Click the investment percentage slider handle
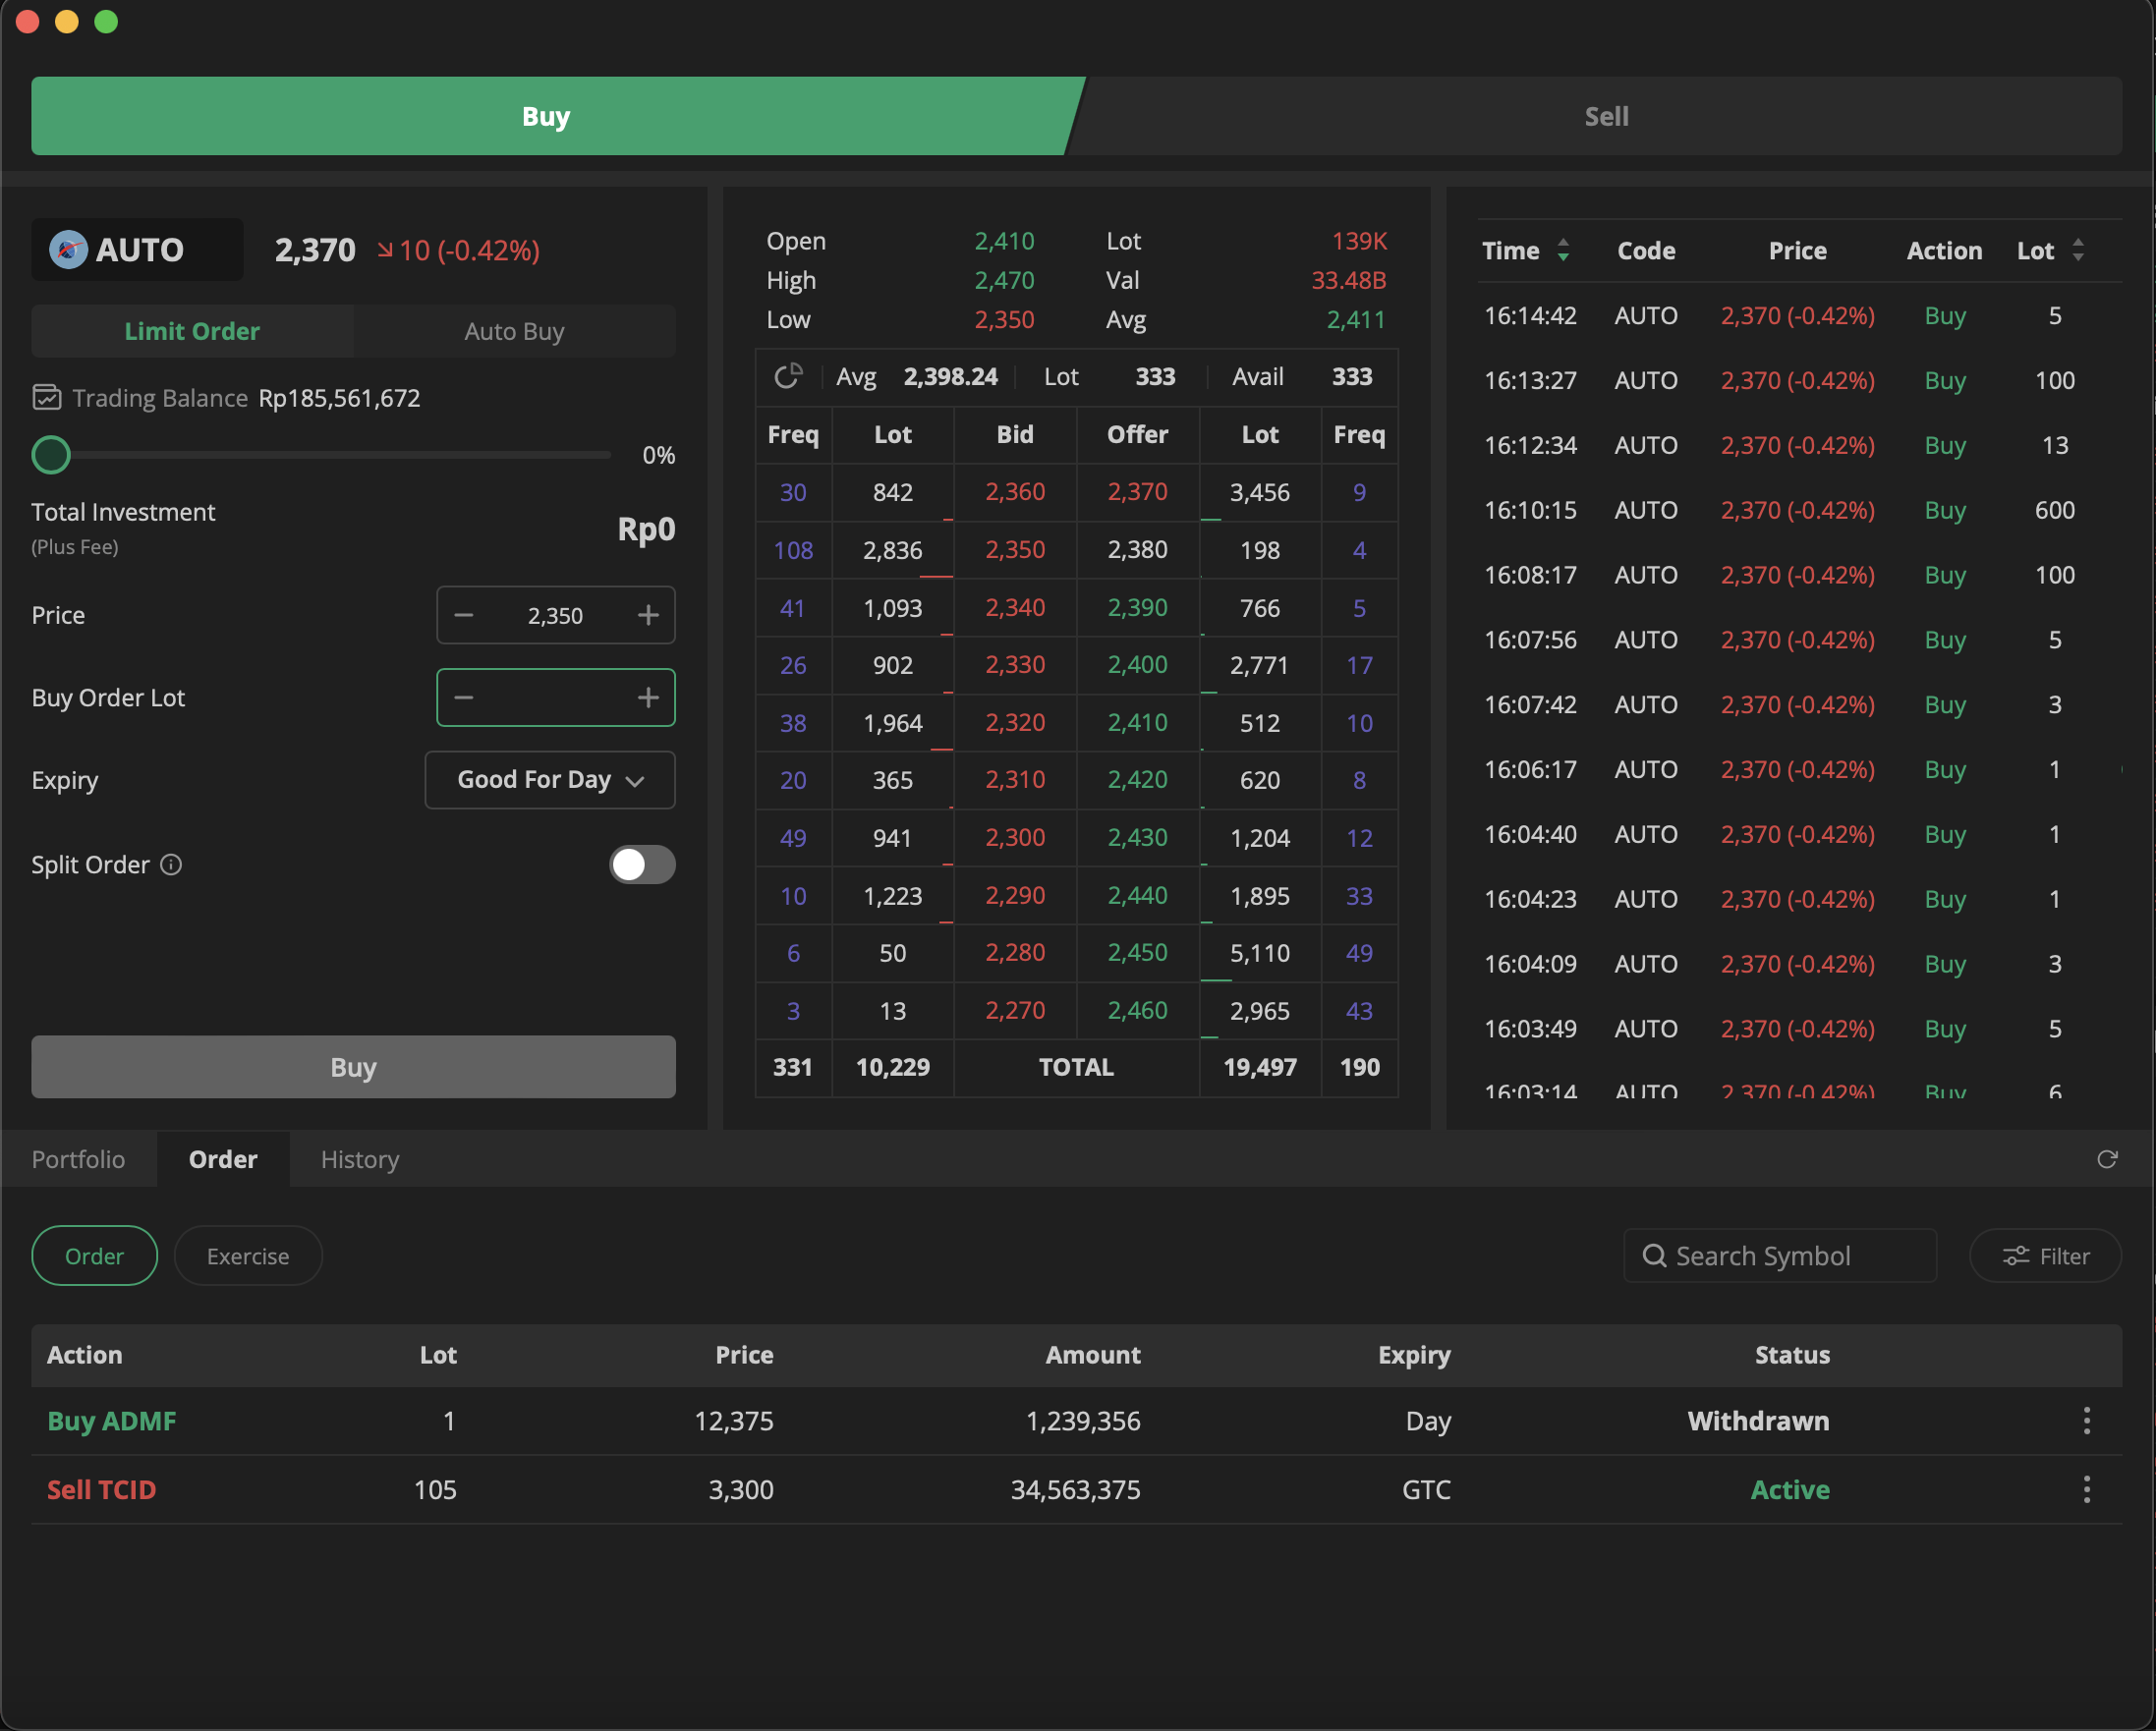Screen dimensions: 2156x1731 50,454
